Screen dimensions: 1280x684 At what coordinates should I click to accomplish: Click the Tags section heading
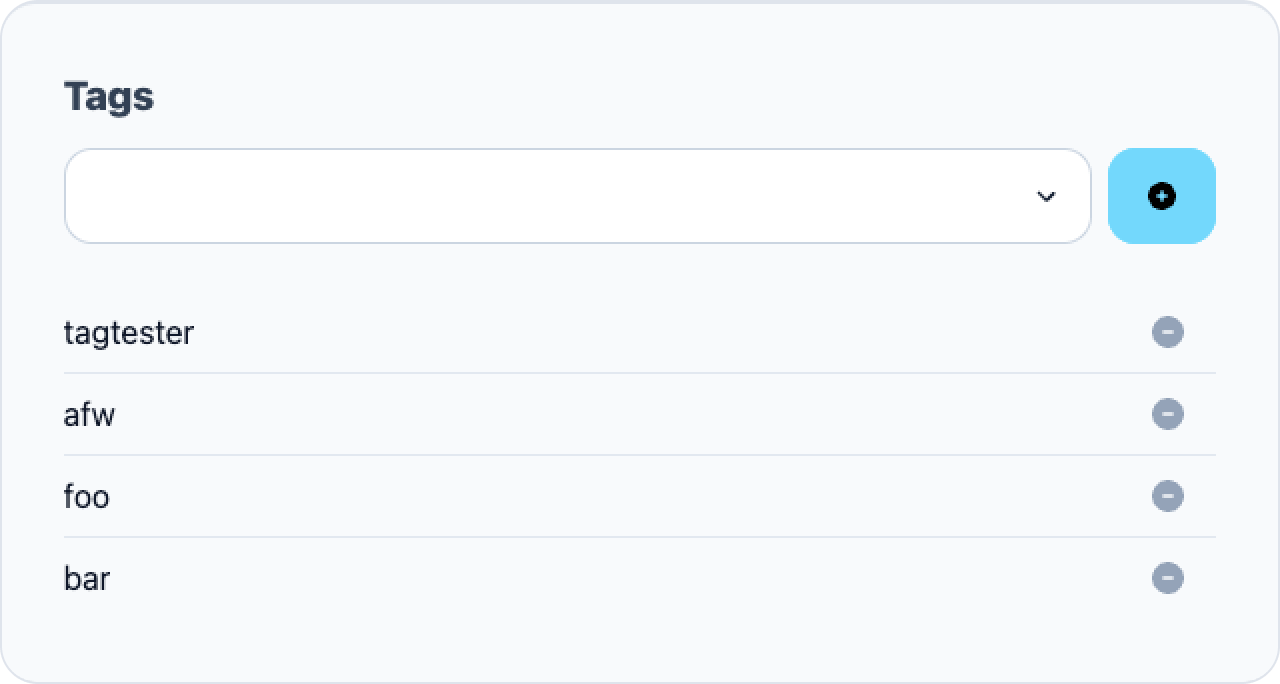coord(109,96)
